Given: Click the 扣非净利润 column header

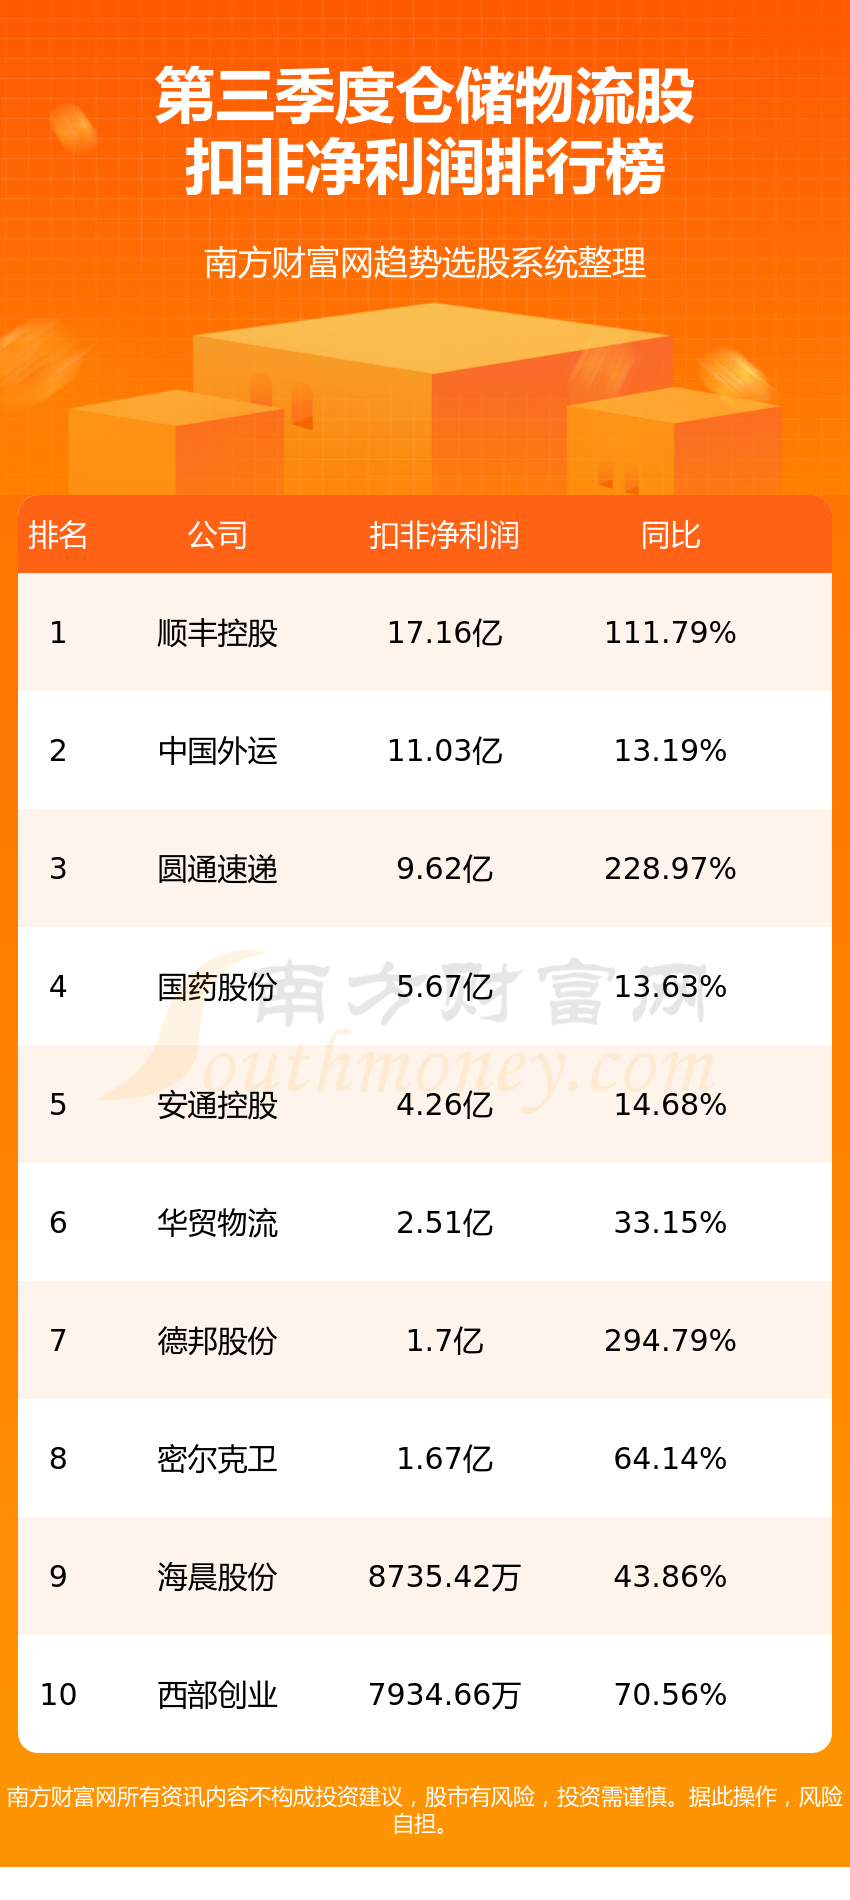Looking at the screenshot, I should click(x=444, y=536).
